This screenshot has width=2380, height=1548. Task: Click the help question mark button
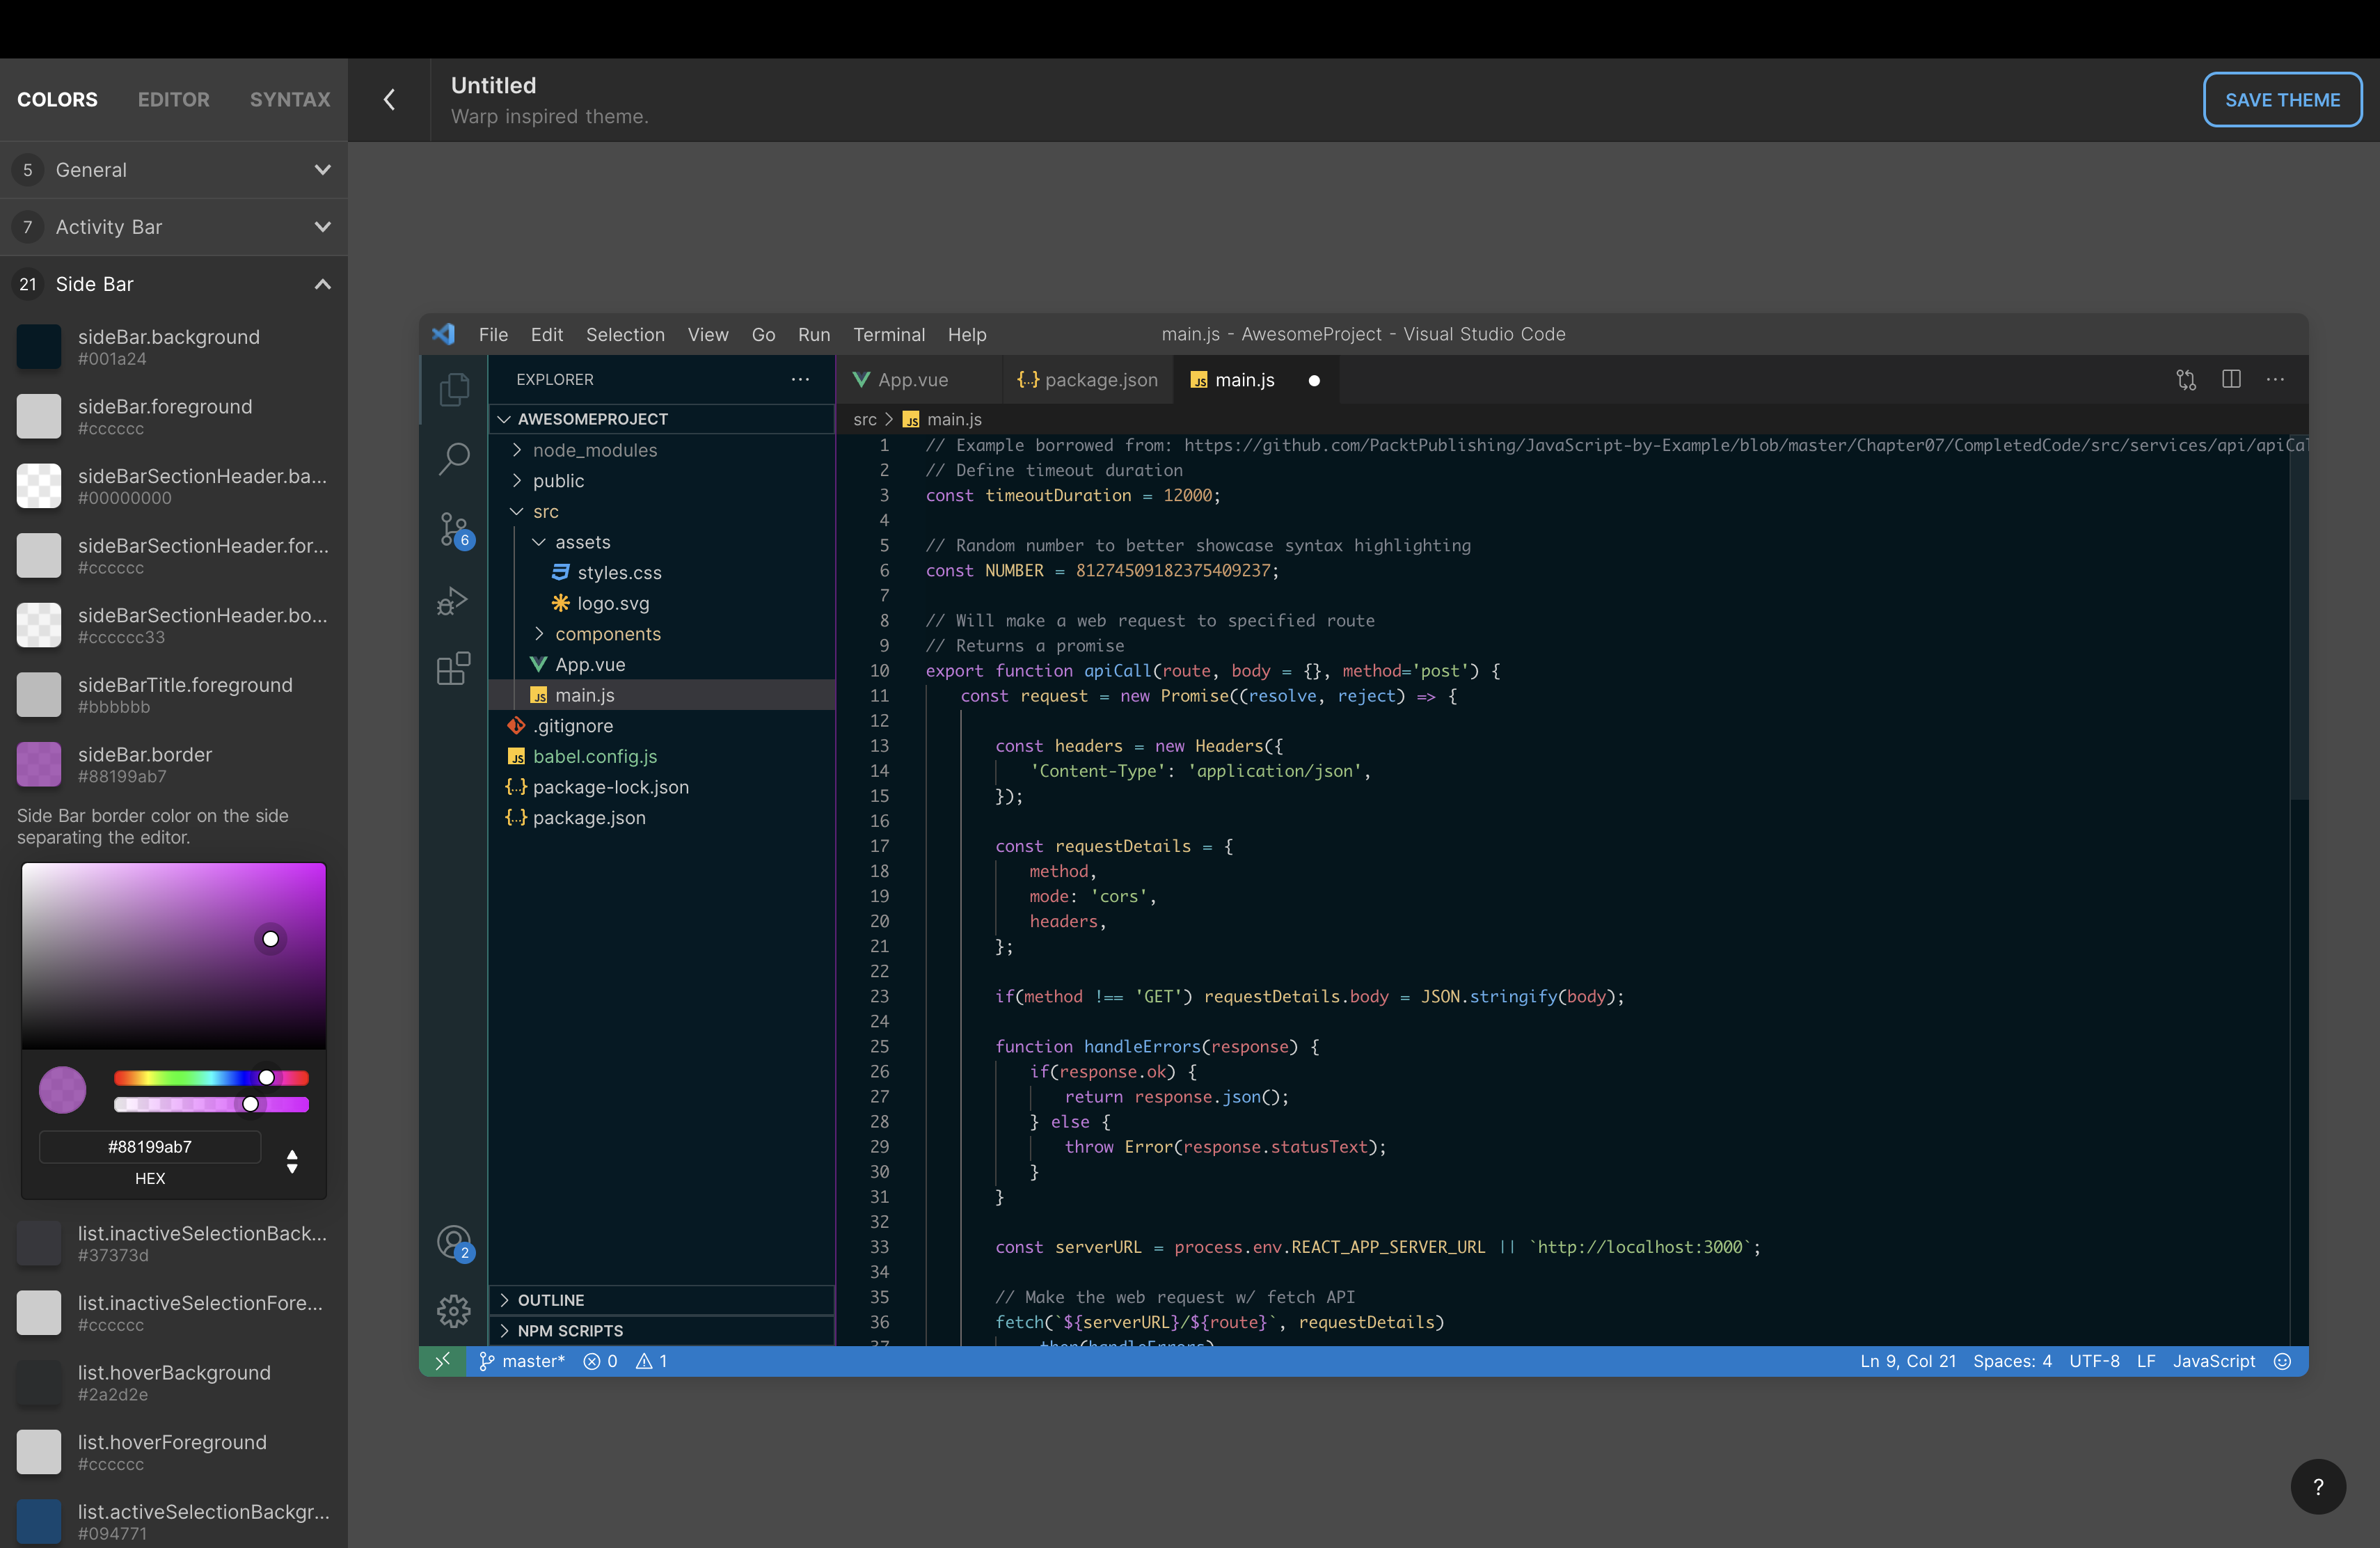(x=2318, y=1487)
